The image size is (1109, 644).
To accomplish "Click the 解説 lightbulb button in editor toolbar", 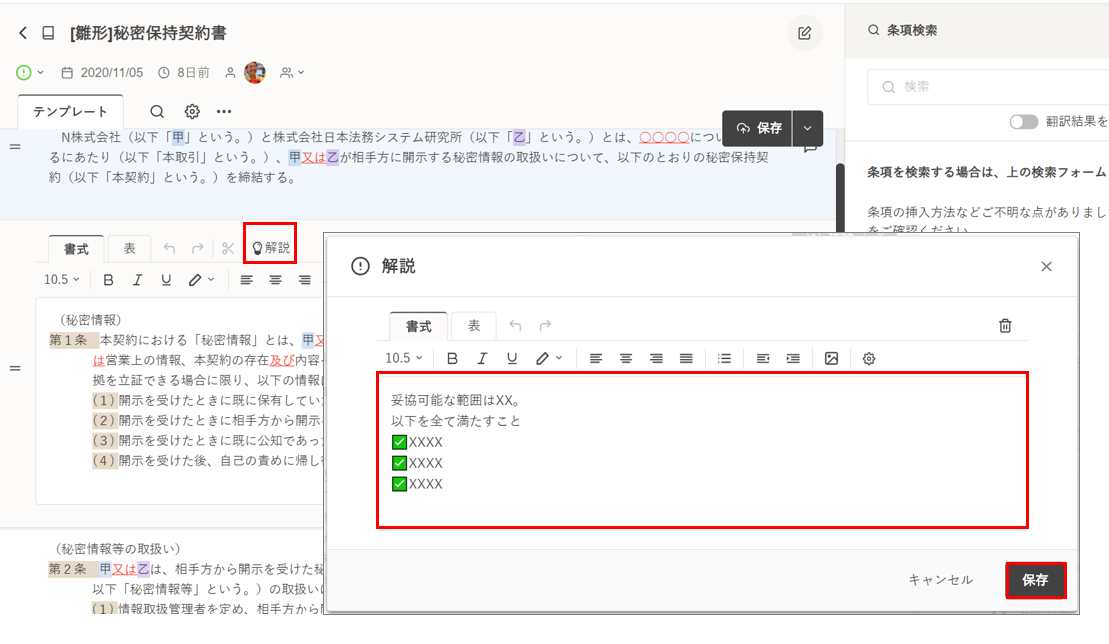I will point(270,247).
